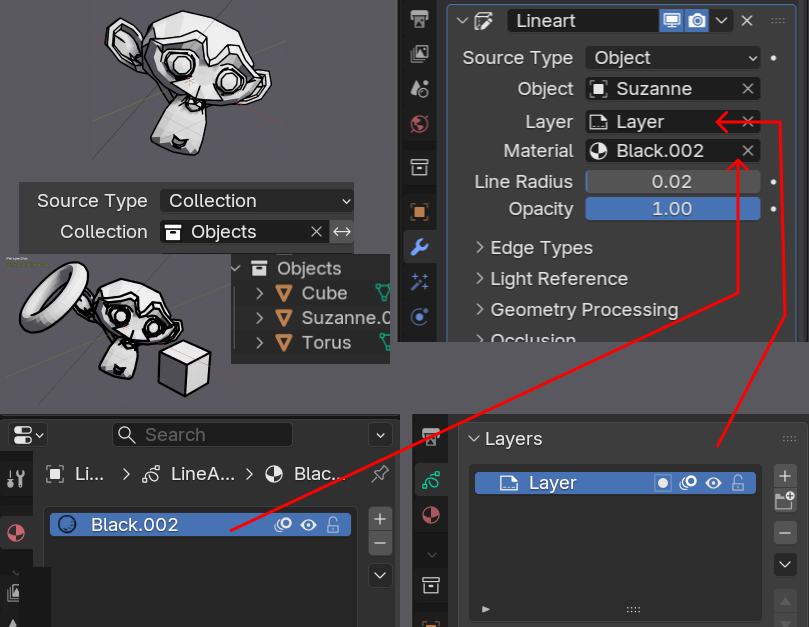Expand Geometry Processing panel
Viewport: 809px width, 627px height.
[x=583, y=310]
